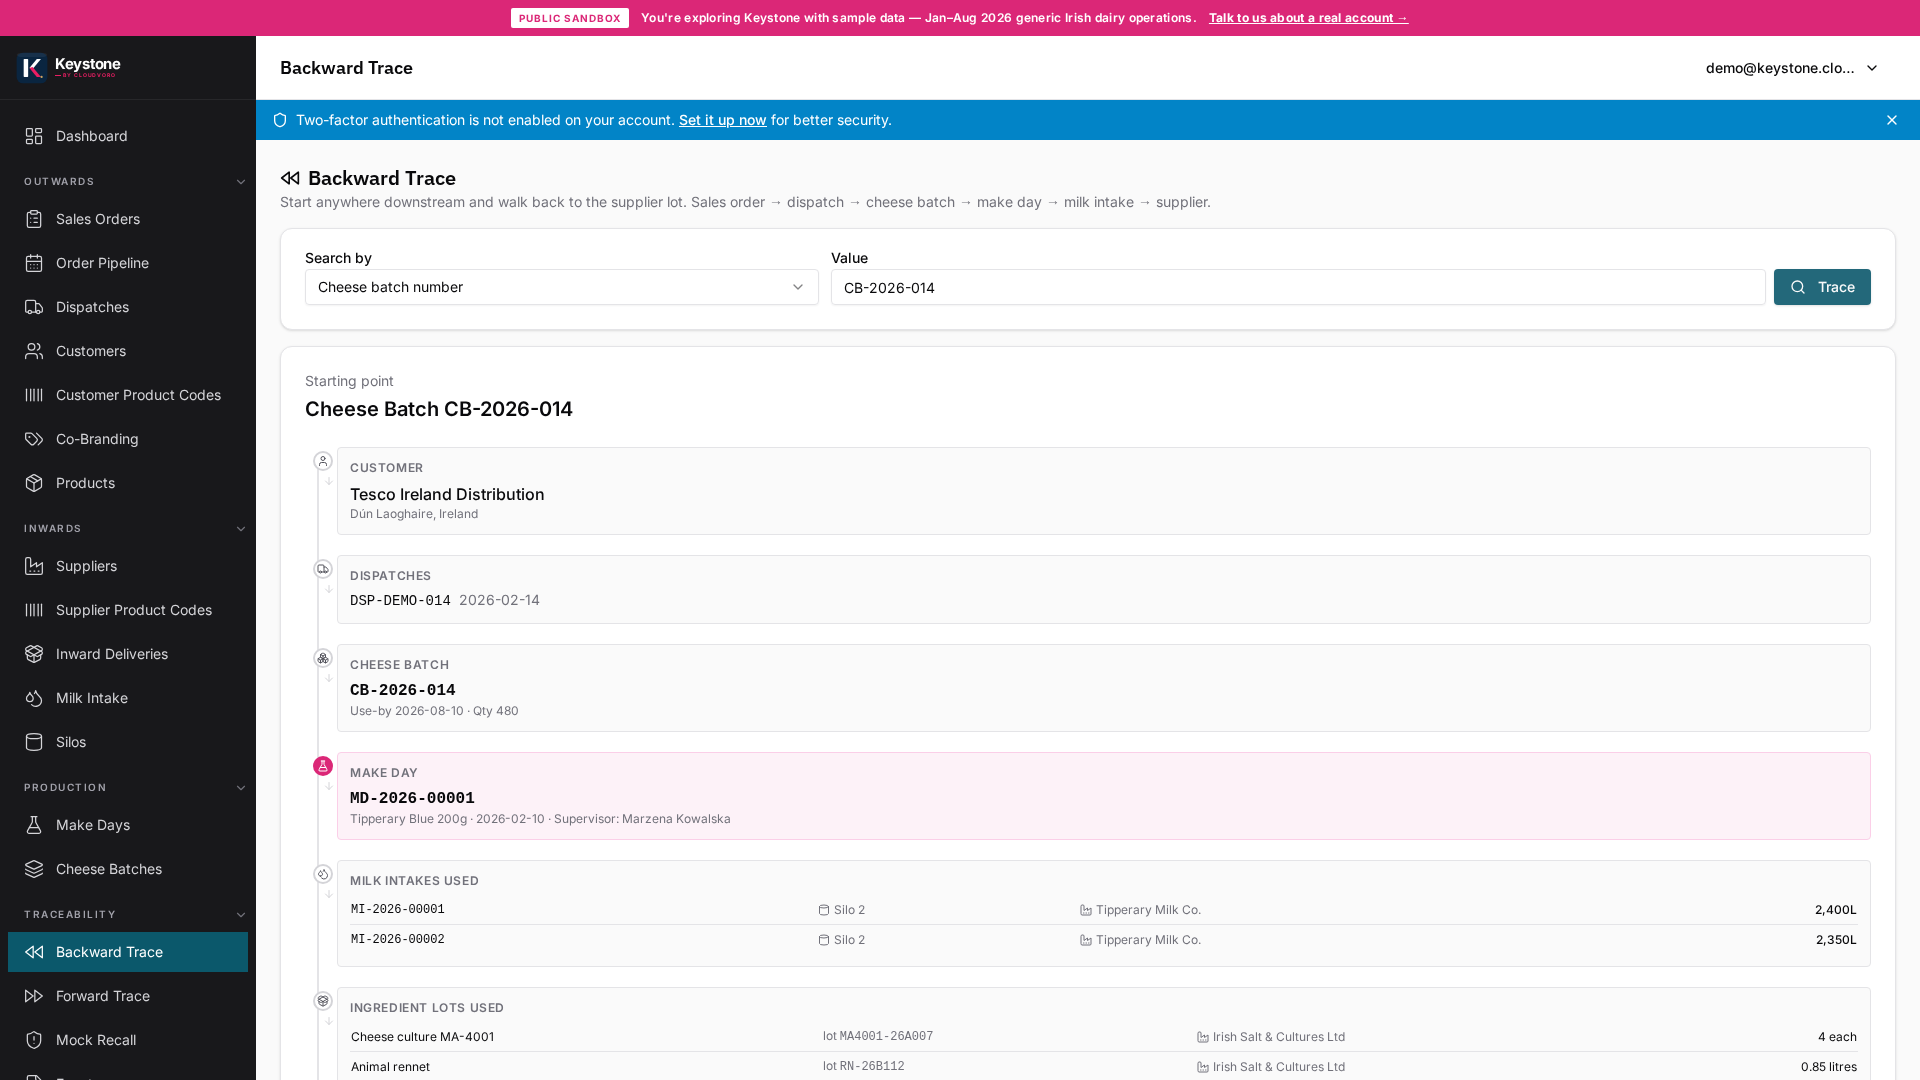Go to Sales Orders page
1920x1080 pixels.
click(128, 219)
